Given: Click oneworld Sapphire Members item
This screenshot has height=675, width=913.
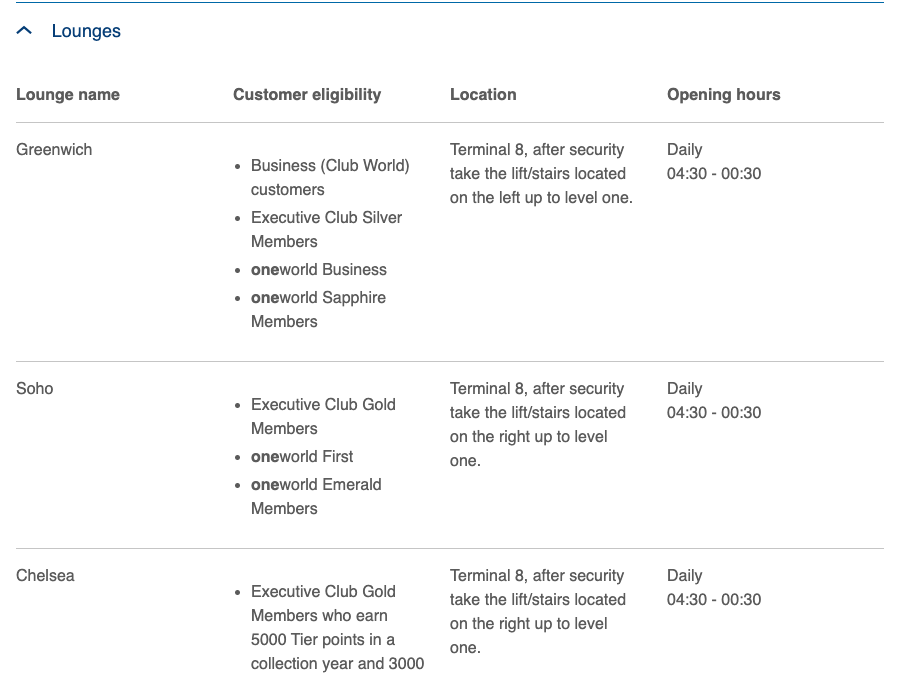Looking at the screenshot, I should 319,309.
